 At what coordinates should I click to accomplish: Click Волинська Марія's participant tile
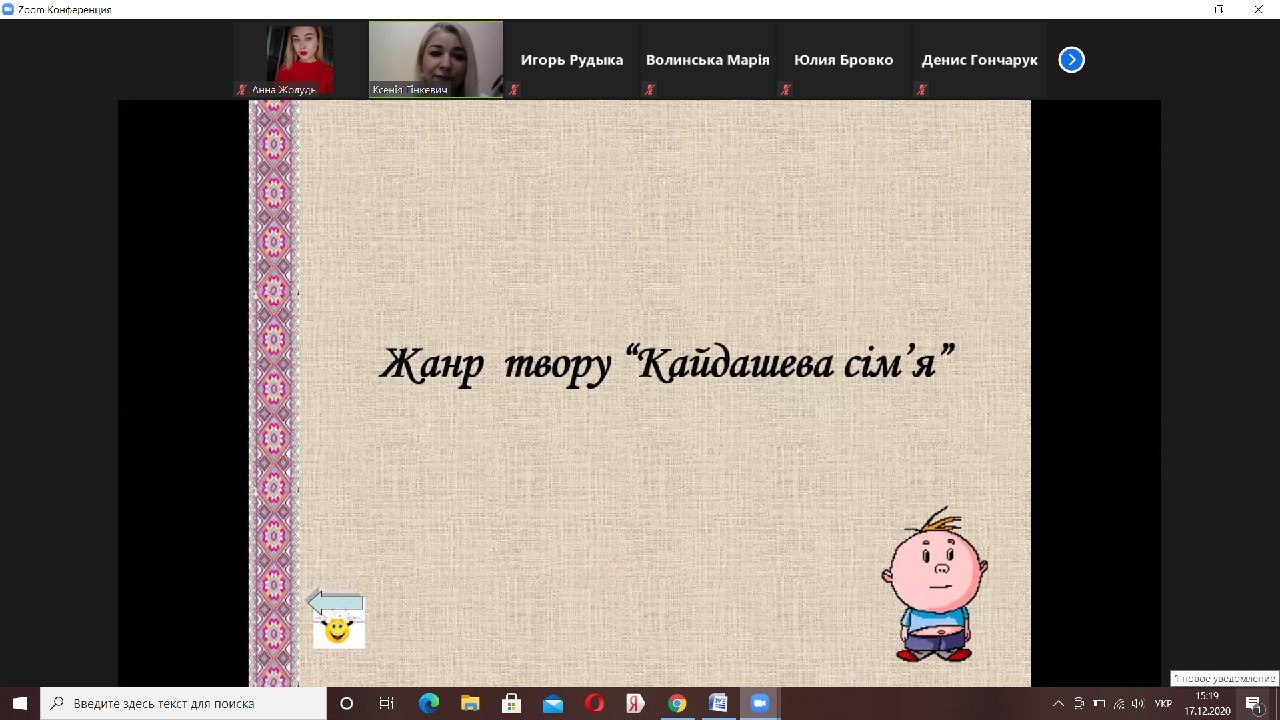point(708,60)
